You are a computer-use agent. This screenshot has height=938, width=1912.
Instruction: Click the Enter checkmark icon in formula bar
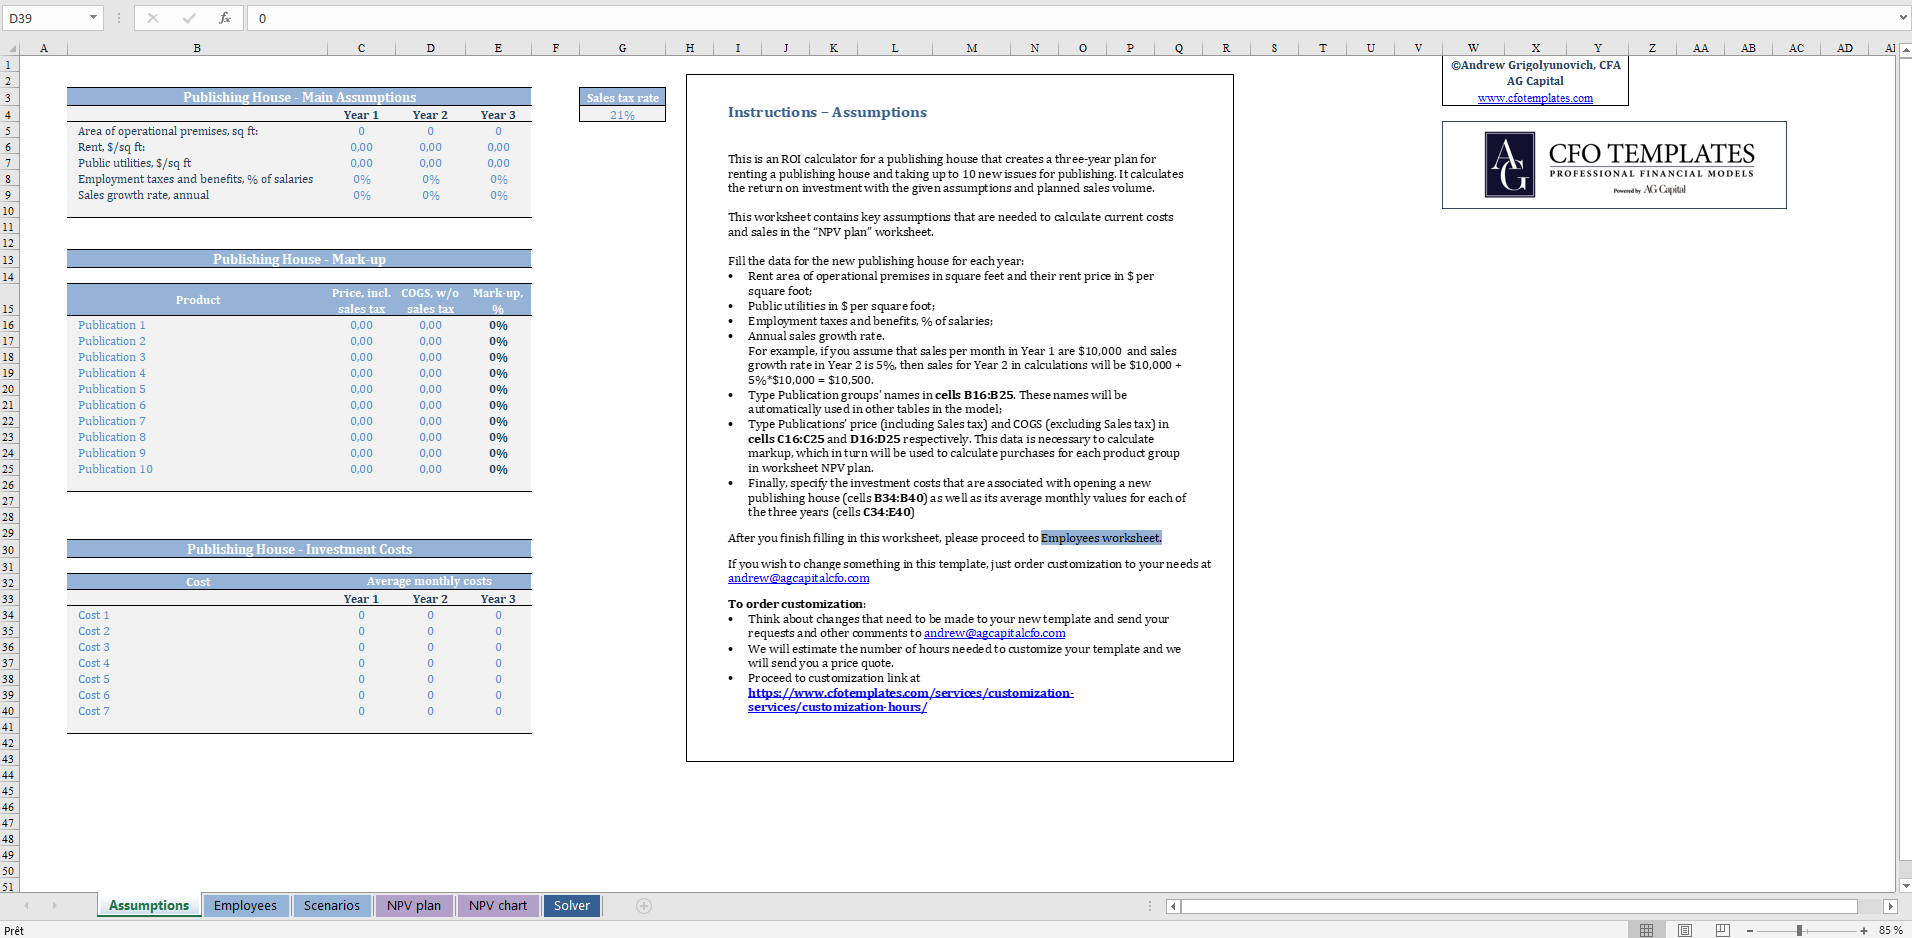point(189,18)
